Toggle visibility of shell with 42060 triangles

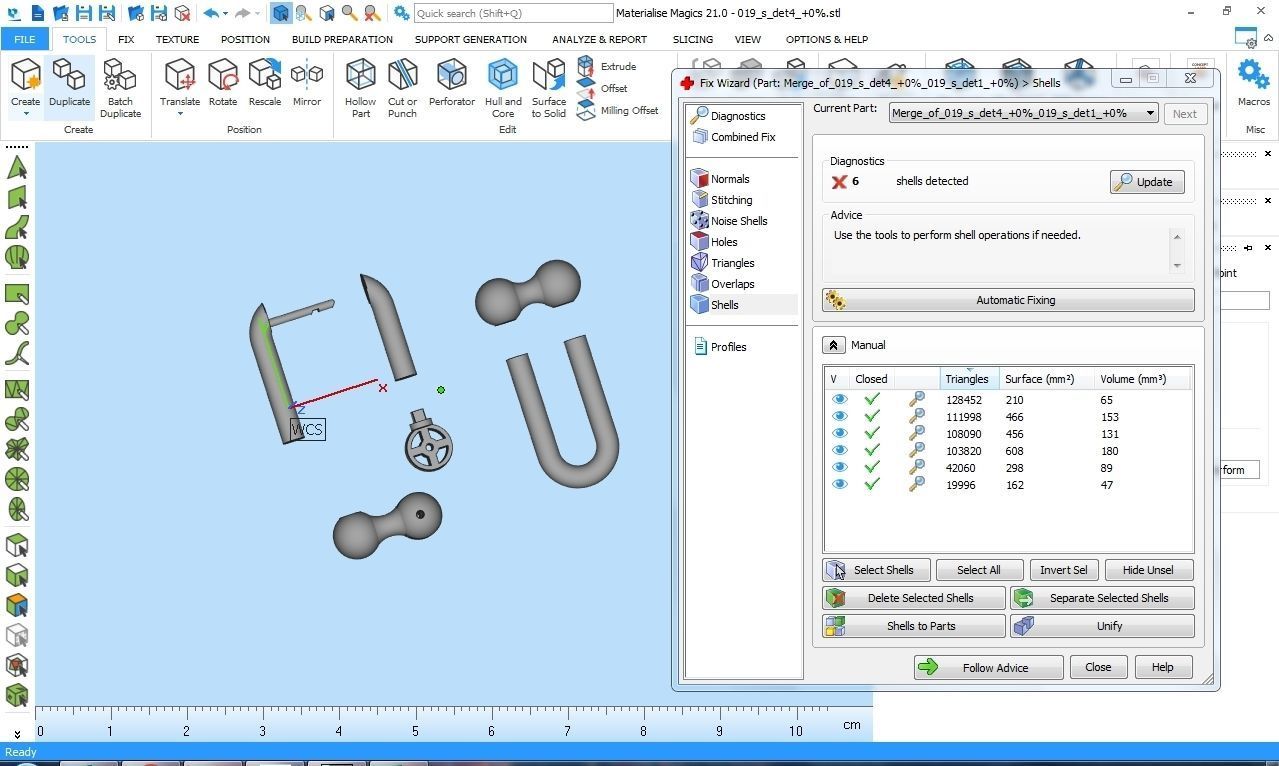[x=839, y=468]
